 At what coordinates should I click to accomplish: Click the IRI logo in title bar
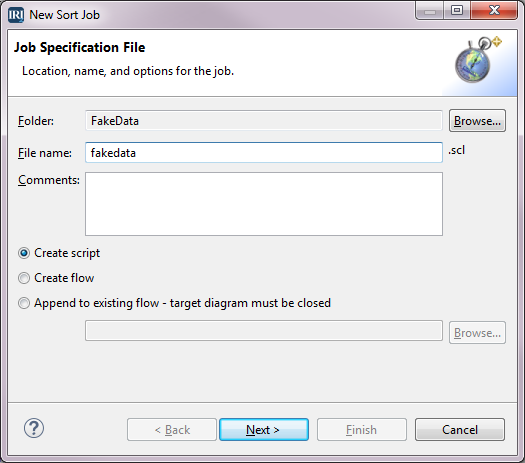pos(16,15)
